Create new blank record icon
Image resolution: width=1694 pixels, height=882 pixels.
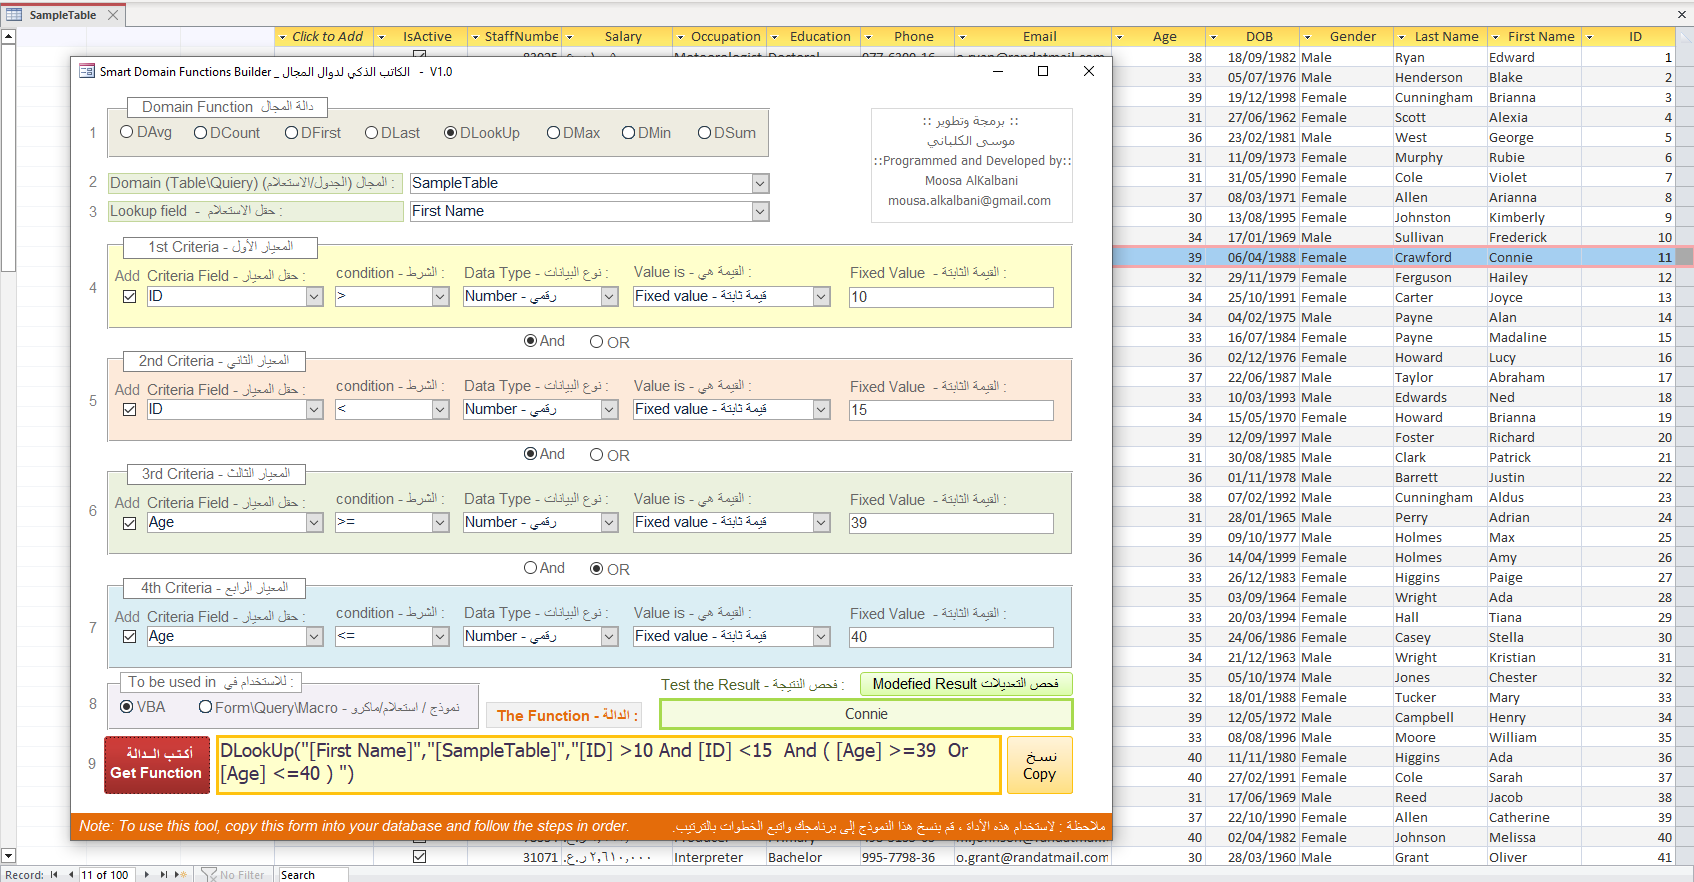181,875
